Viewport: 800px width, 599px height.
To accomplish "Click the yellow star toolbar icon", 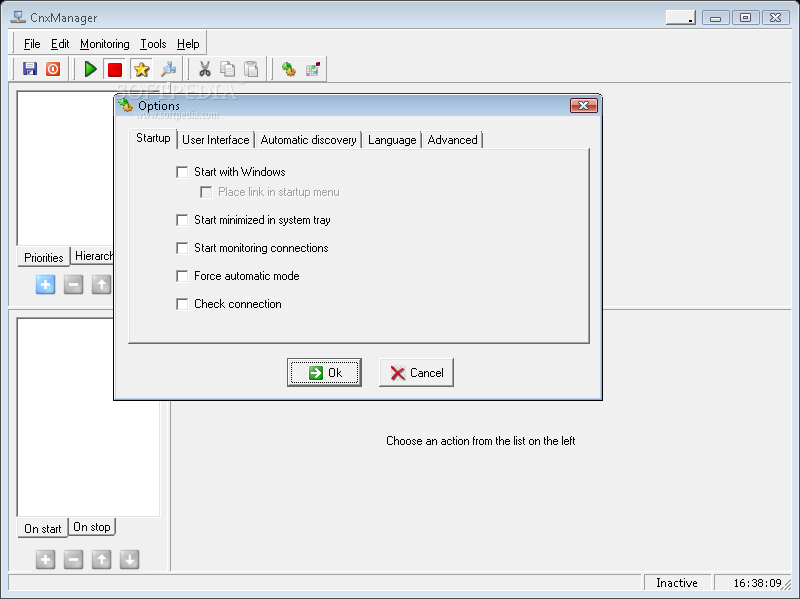I will point(141,69).
